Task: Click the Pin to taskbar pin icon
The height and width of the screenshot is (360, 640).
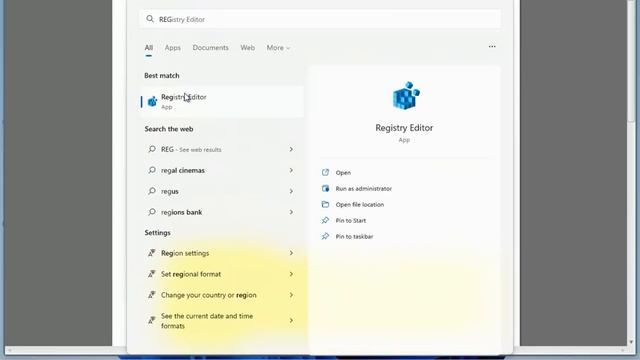Action: (325, 236)
